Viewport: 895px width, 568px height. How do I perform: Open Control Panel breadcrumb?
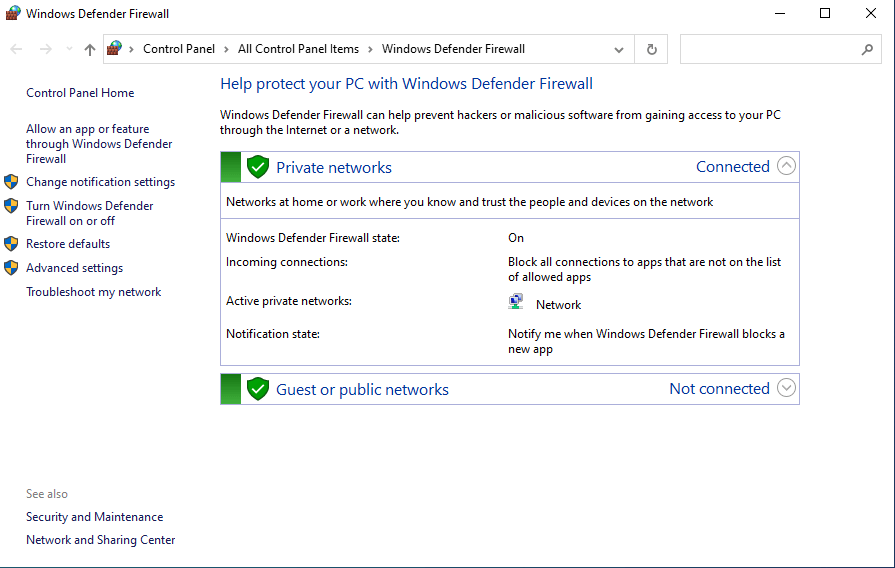click(x=179, y=49)
